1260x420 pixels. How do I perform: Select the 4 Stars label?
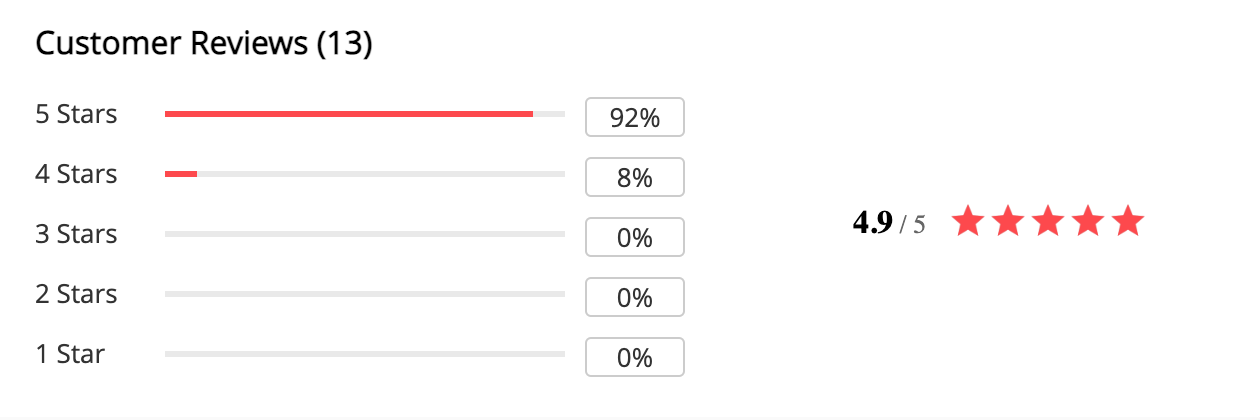click(76, 174)
